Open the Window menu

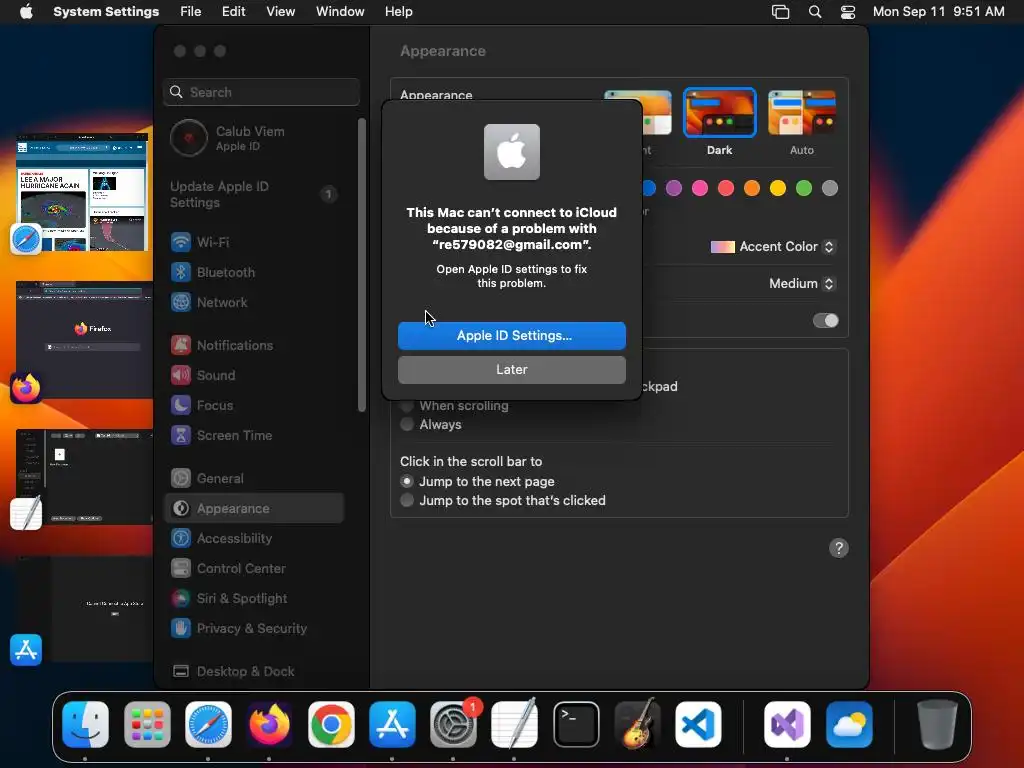point(340,12)
